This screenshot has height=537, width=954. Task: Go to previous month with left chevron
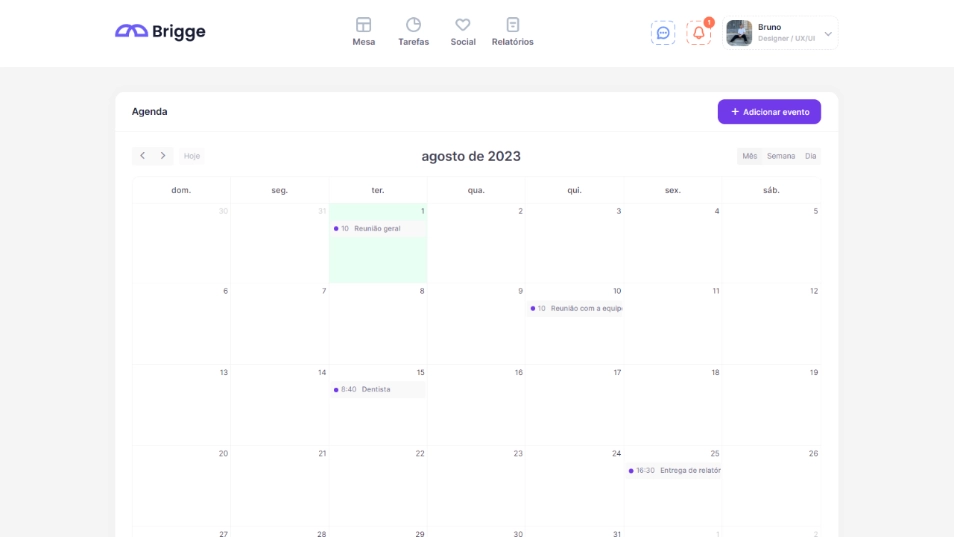(142, 156)
